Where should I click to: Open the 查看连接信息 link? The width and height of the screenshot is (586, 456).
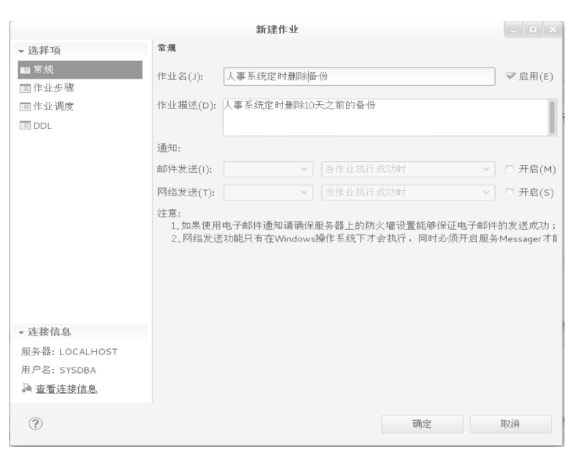(x=67, y=389)
